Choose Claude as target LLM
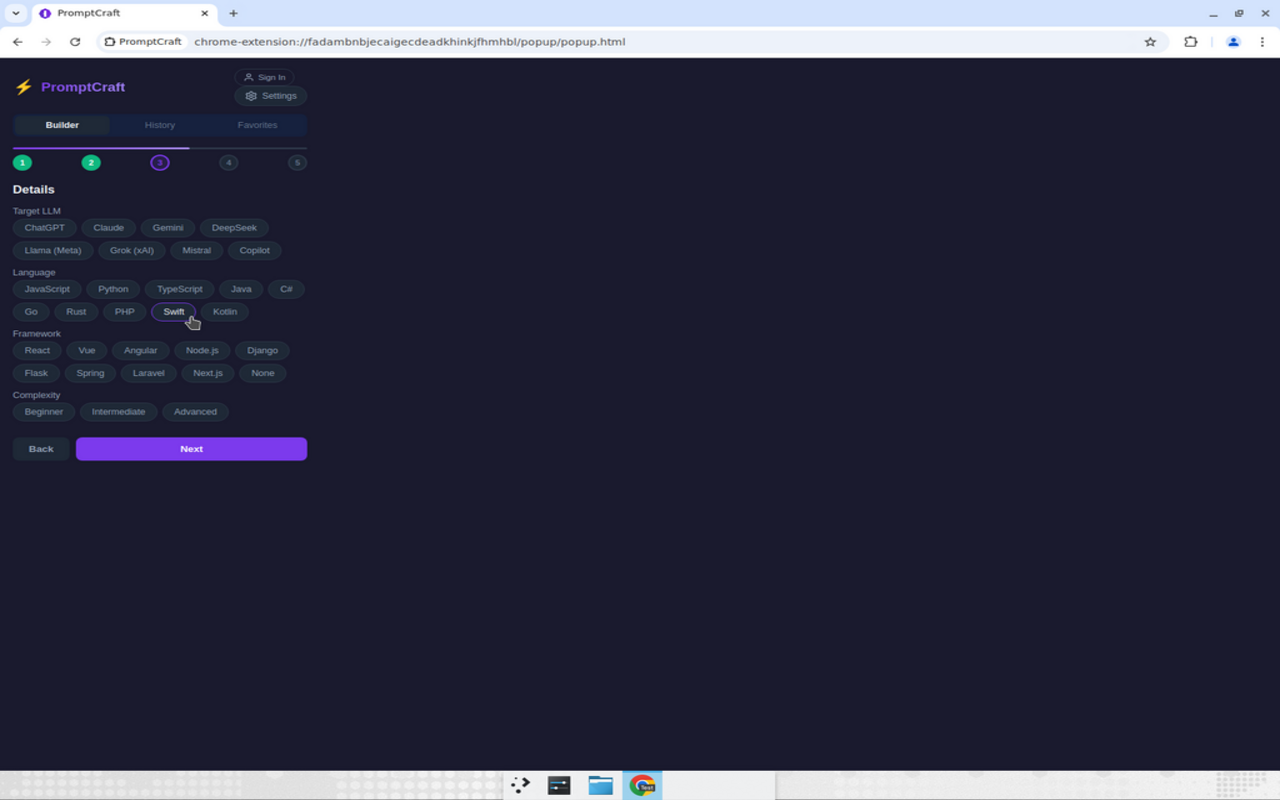Viewport: 1280px width, 800px height. tap(109, 228)
